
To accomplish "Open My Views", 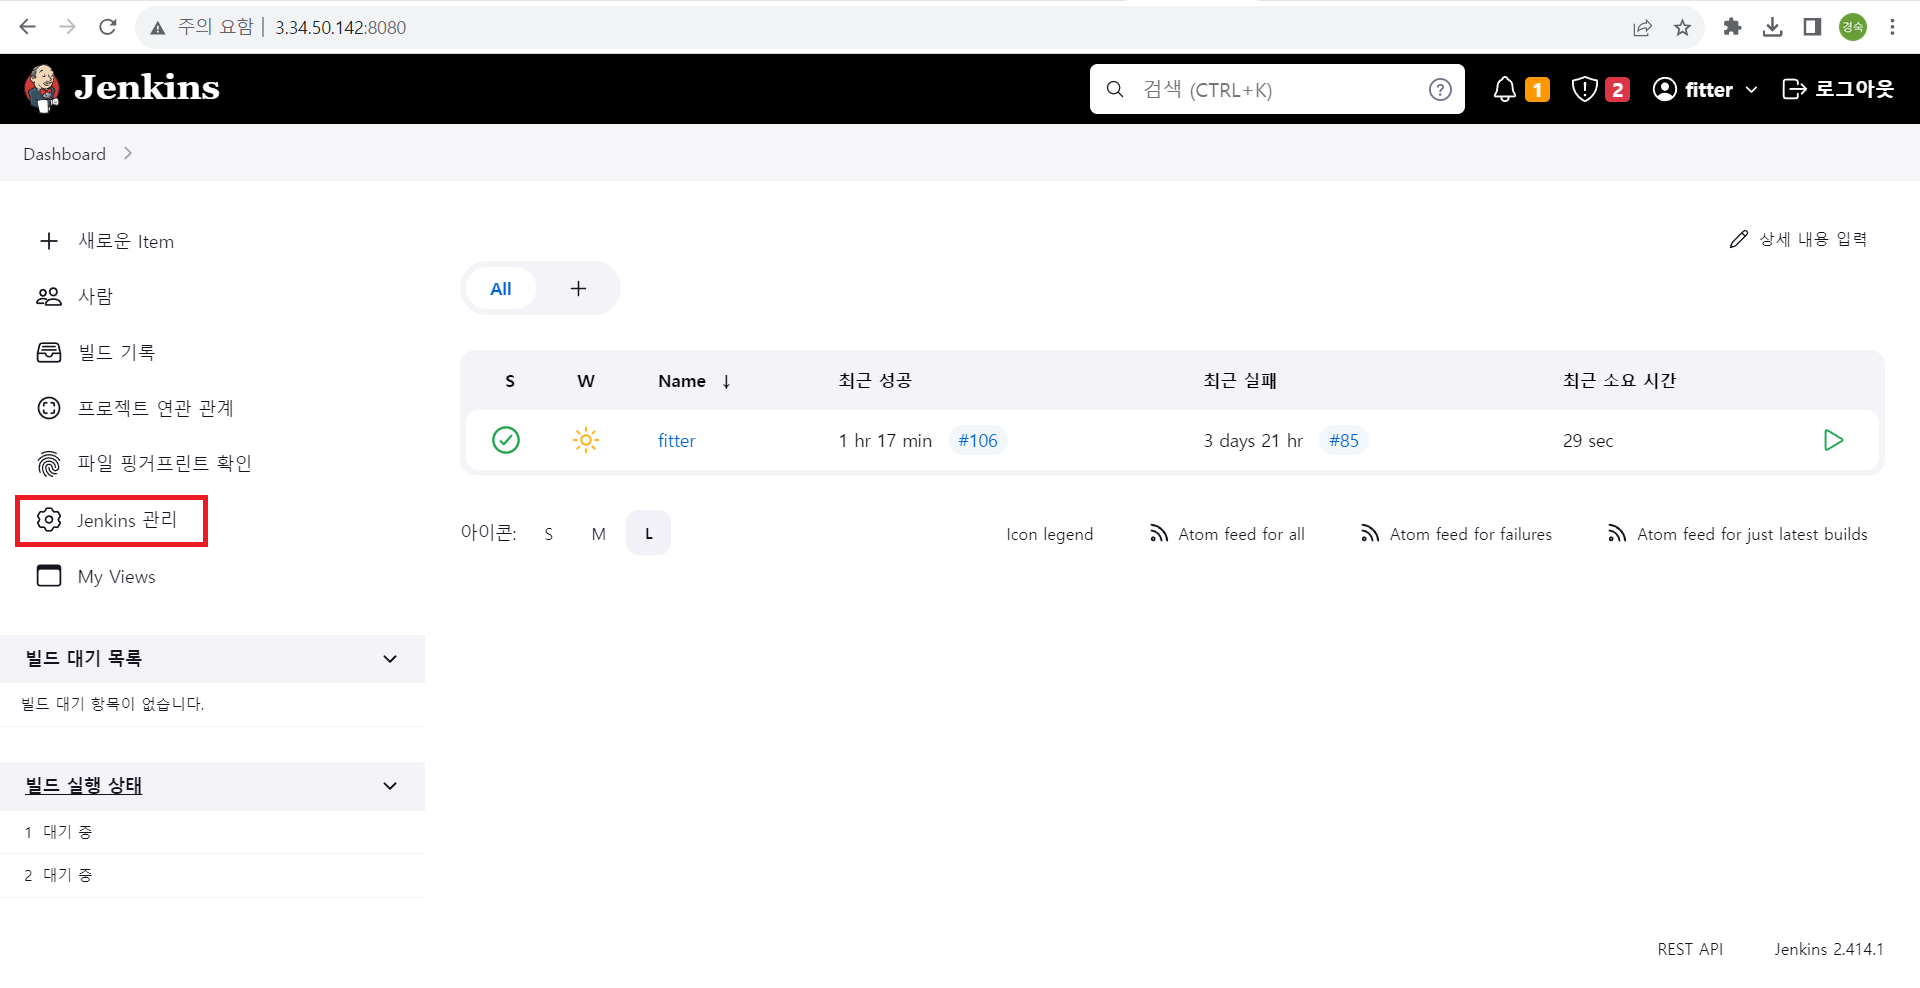I will [96, 576].
